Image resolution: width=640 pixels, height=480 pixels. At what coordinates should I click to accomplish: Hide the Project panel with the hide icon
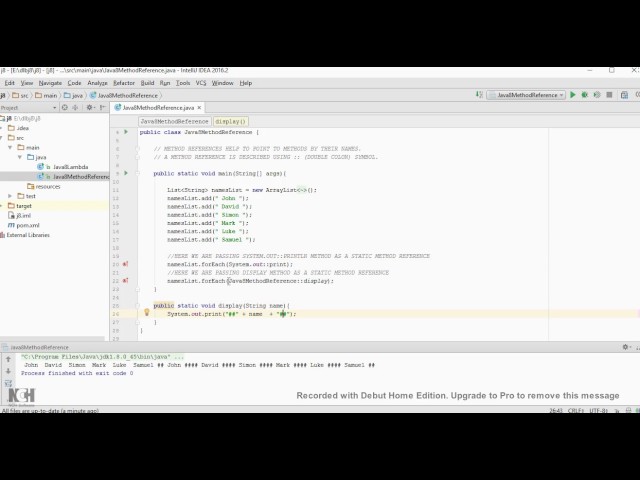102,107
